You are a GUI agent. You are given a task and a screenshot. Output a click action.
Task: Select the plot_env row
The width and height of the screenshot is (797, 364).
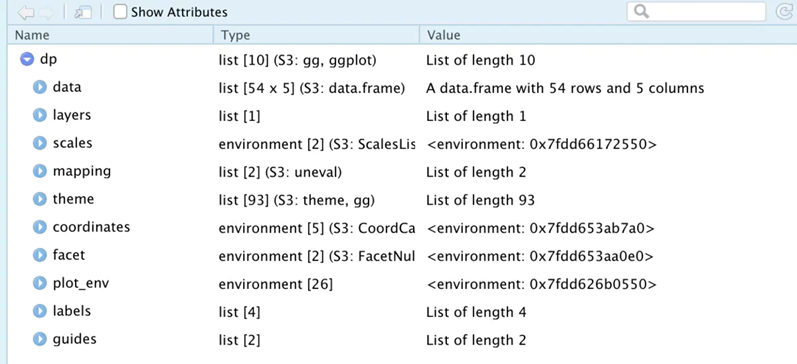[403, 283]
